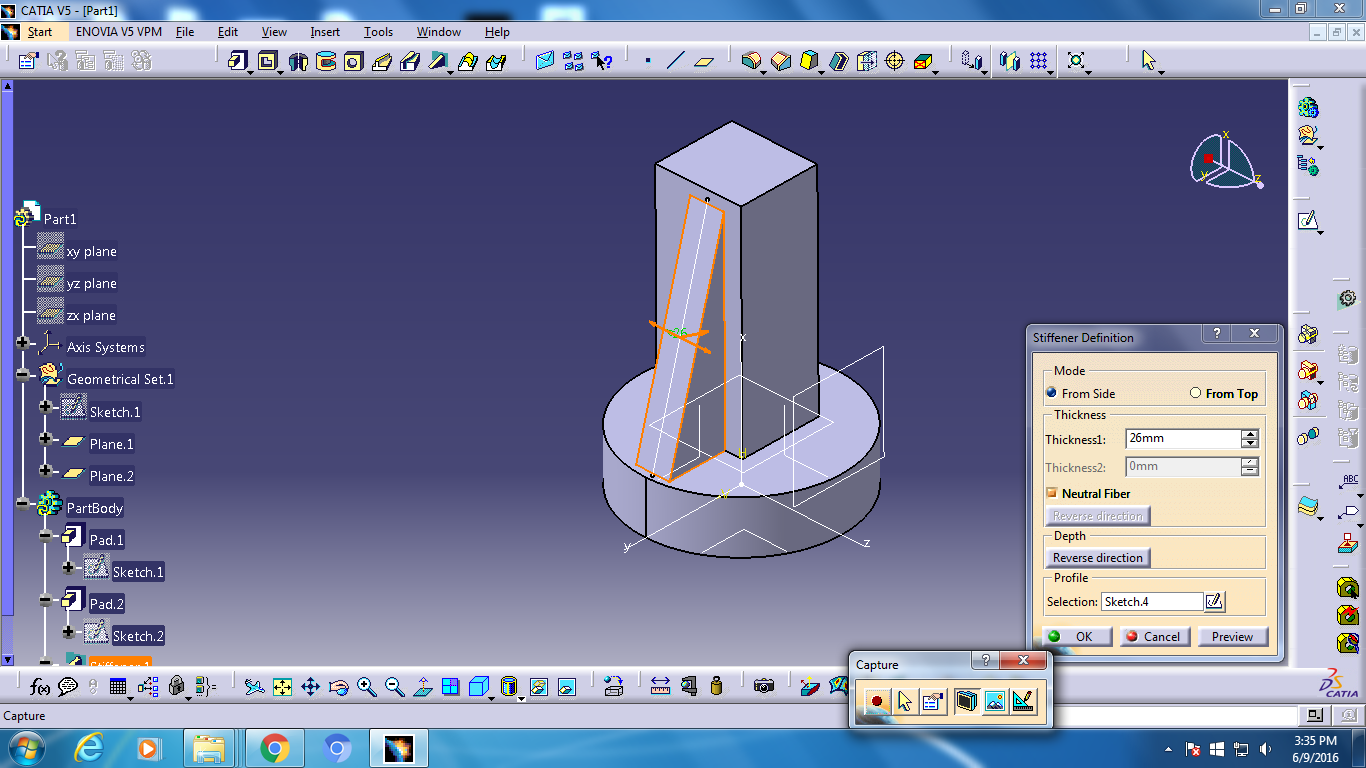Expand the Axis Systems tree node

pyautogui.click(x=21, y=342)
